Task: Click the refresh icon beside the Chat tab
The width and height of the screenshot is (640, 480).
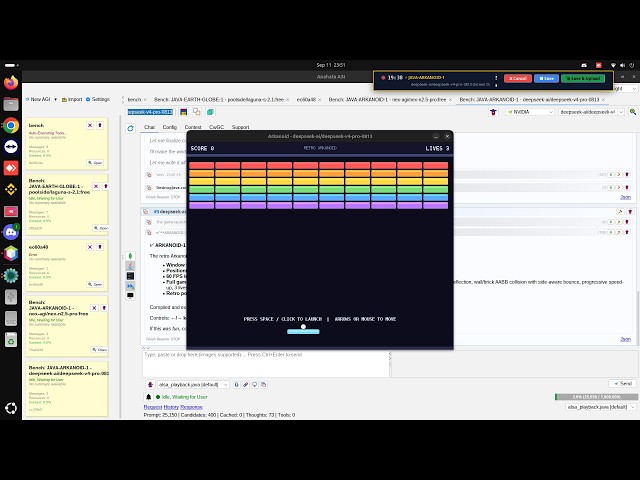Action: pos(131,128)
